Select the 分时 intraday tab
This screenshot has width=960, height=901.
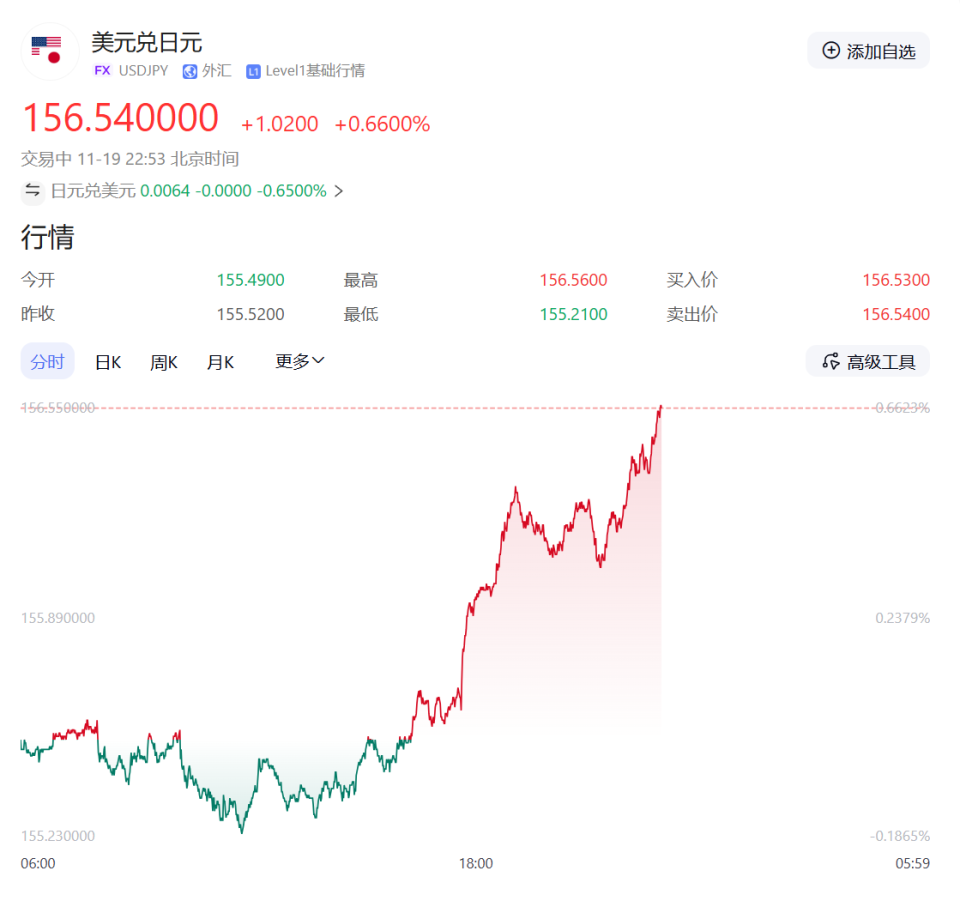(47, 361)
